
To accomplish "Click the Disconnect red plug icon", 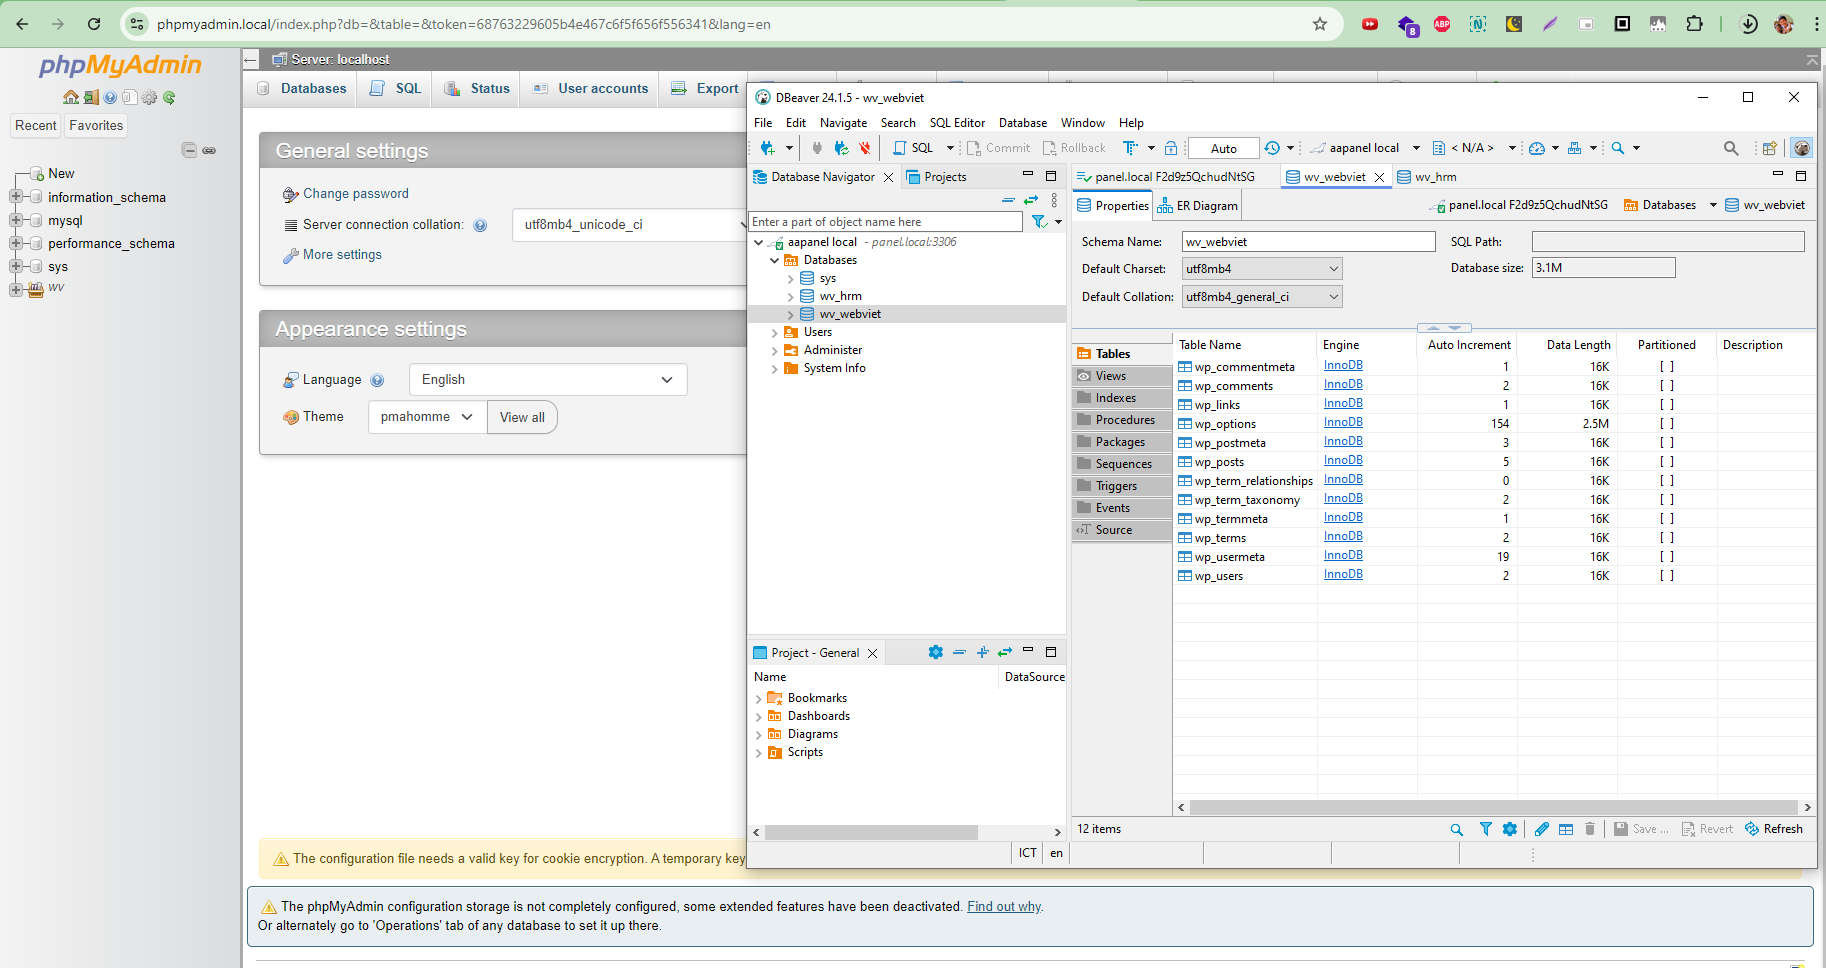I will tap(865, 148).
